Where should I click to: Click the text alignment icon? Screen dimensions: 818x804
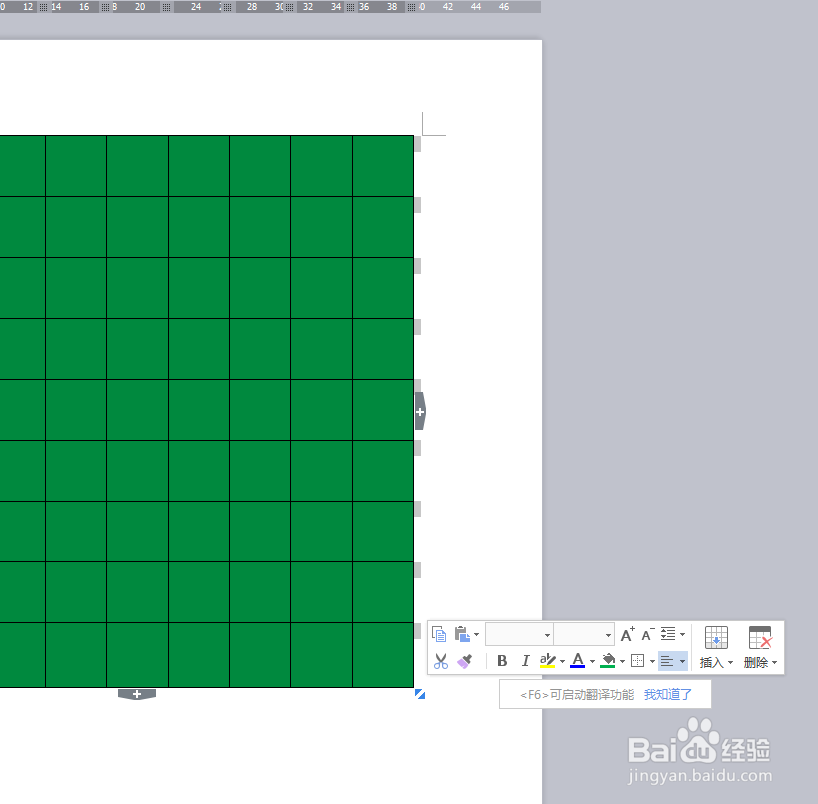667,662
